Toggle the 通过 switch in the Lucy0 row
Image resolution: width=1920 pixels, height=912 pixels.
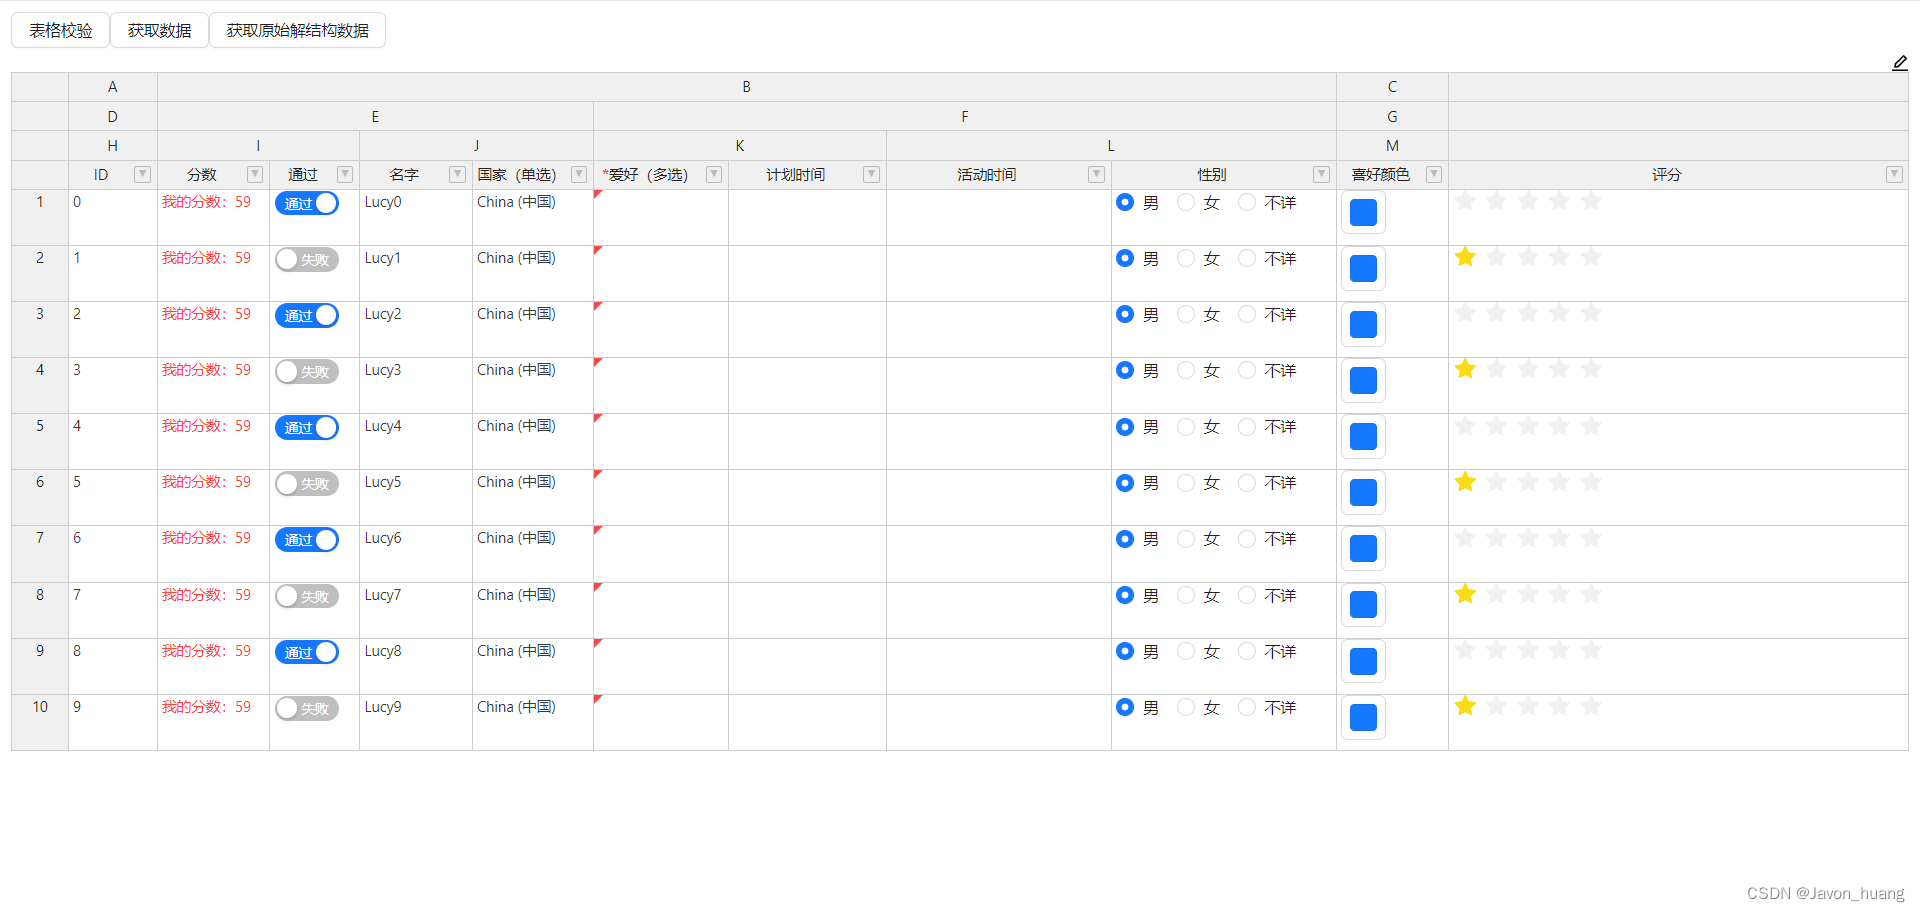pos(307,203)
